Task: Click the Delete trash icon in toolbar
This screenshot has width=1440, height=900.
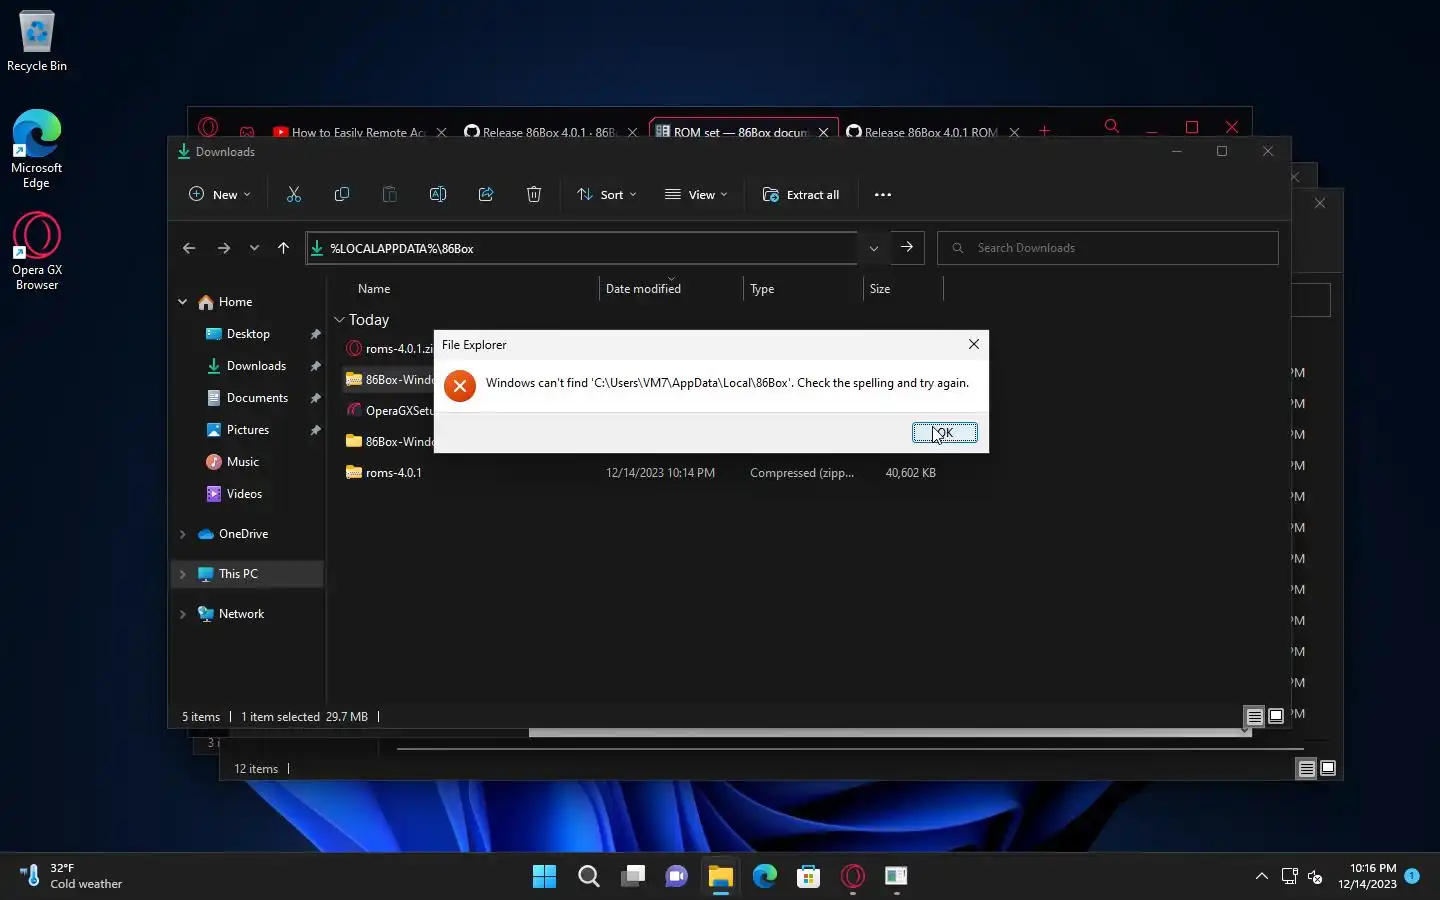Action: click(534, 194)
